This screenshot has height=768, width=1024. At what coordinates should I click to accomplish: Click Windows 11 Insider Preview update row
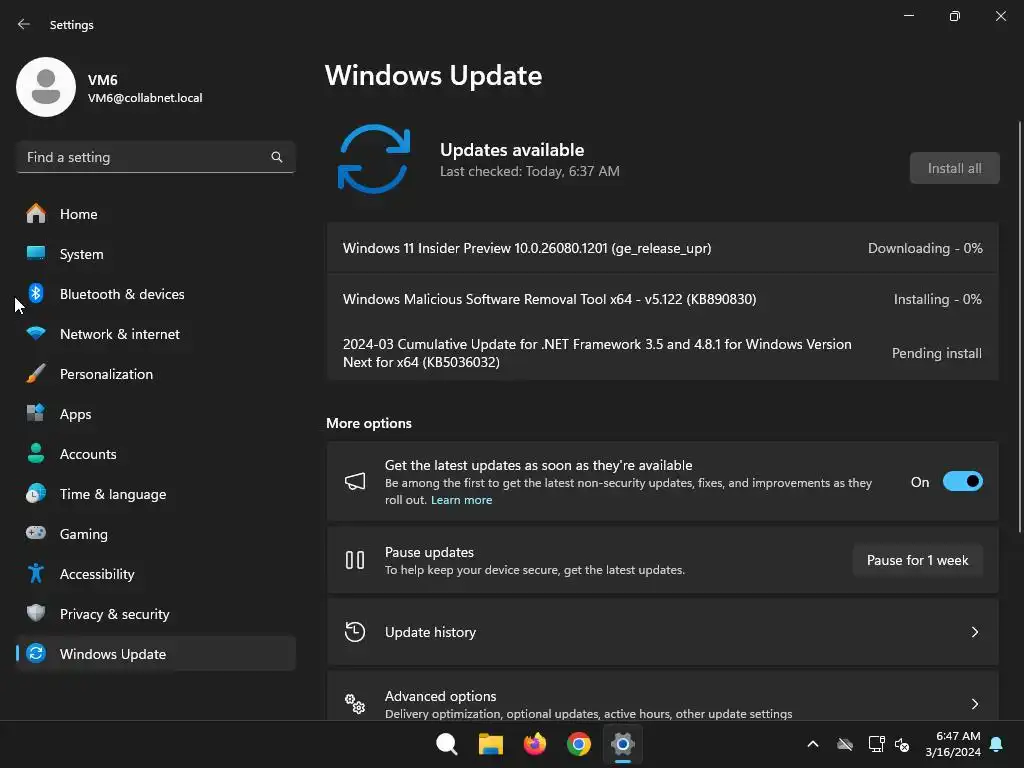coord(662,248)
